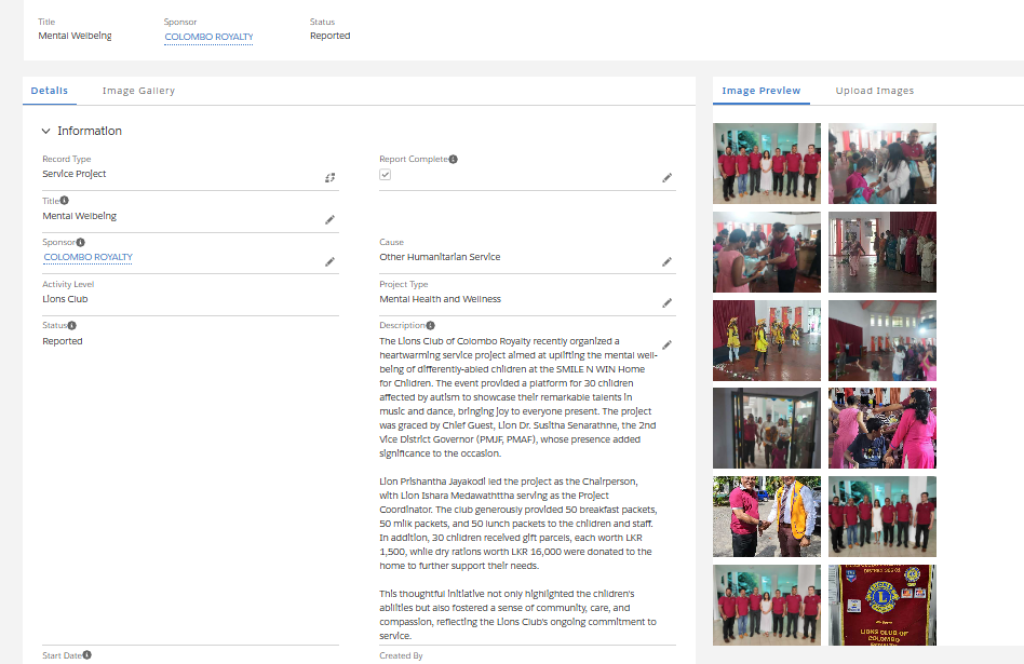Screen dimensions: 1024x664
Task: Open thumbnail of hall with ceiling lights
Action: pos(882,340)
